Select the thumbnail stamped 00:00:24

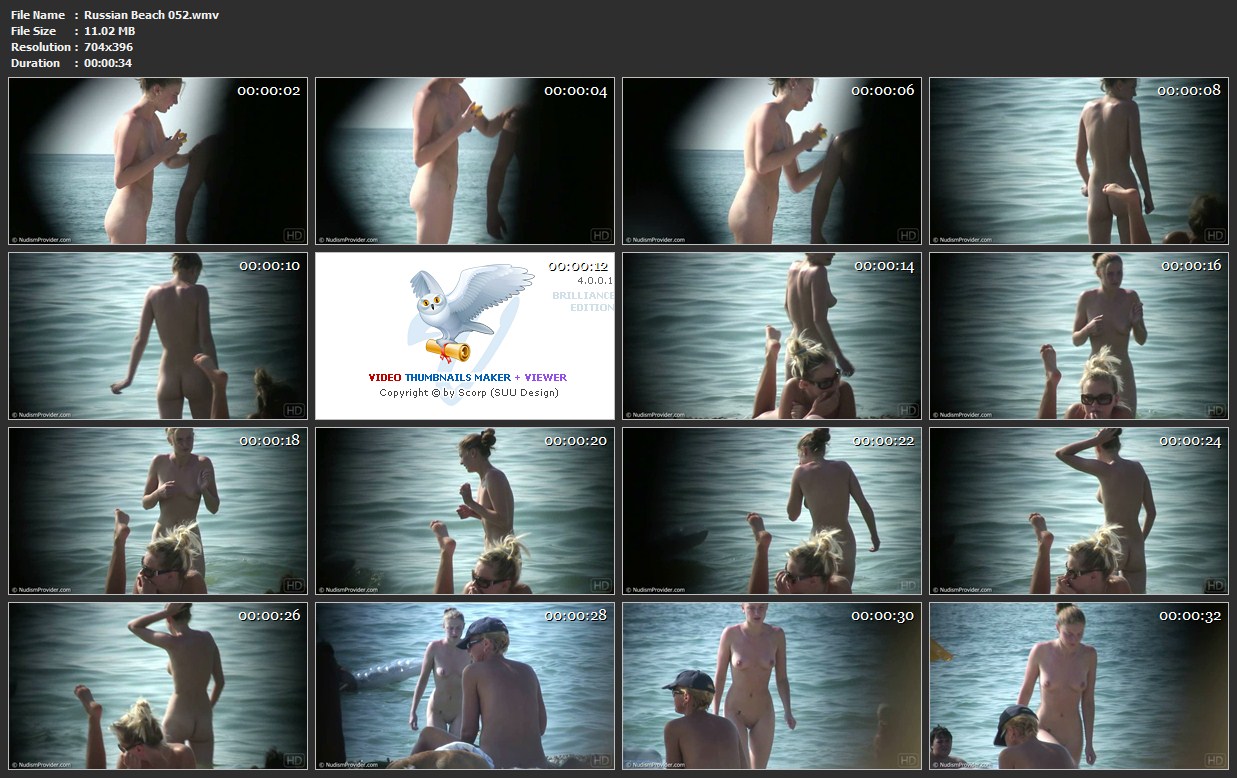coord(1078,511)
